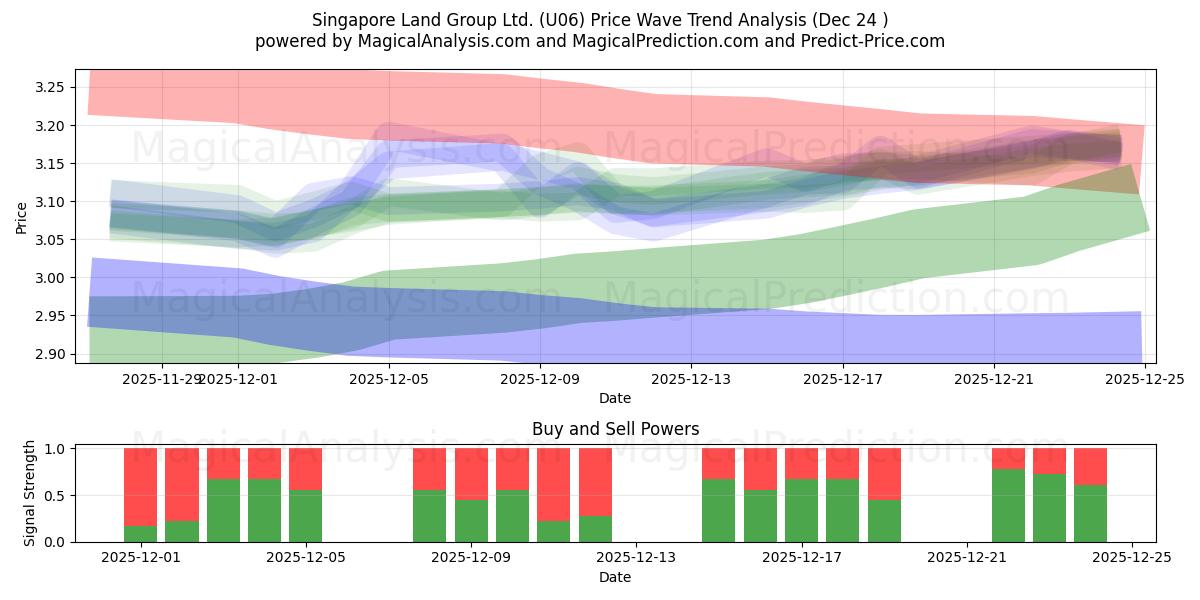The image size is (1200, 600).
Task: Select the 3.25 price tick label
Action: pyautogui.click(x=55, y=88)
